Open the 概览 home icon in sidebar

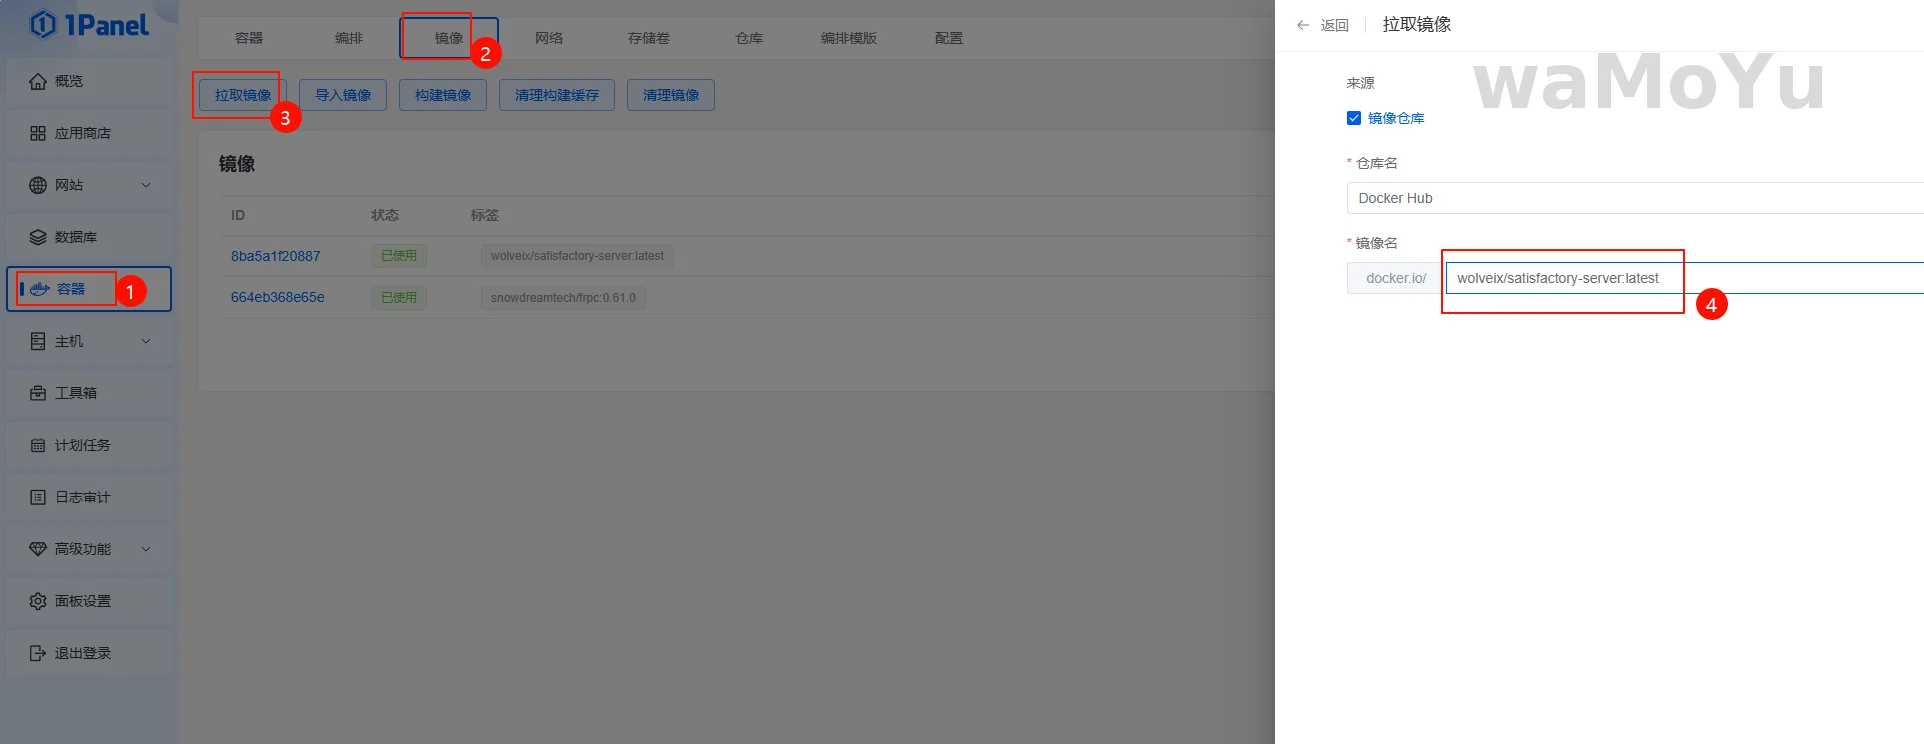[x=38, y=81]
